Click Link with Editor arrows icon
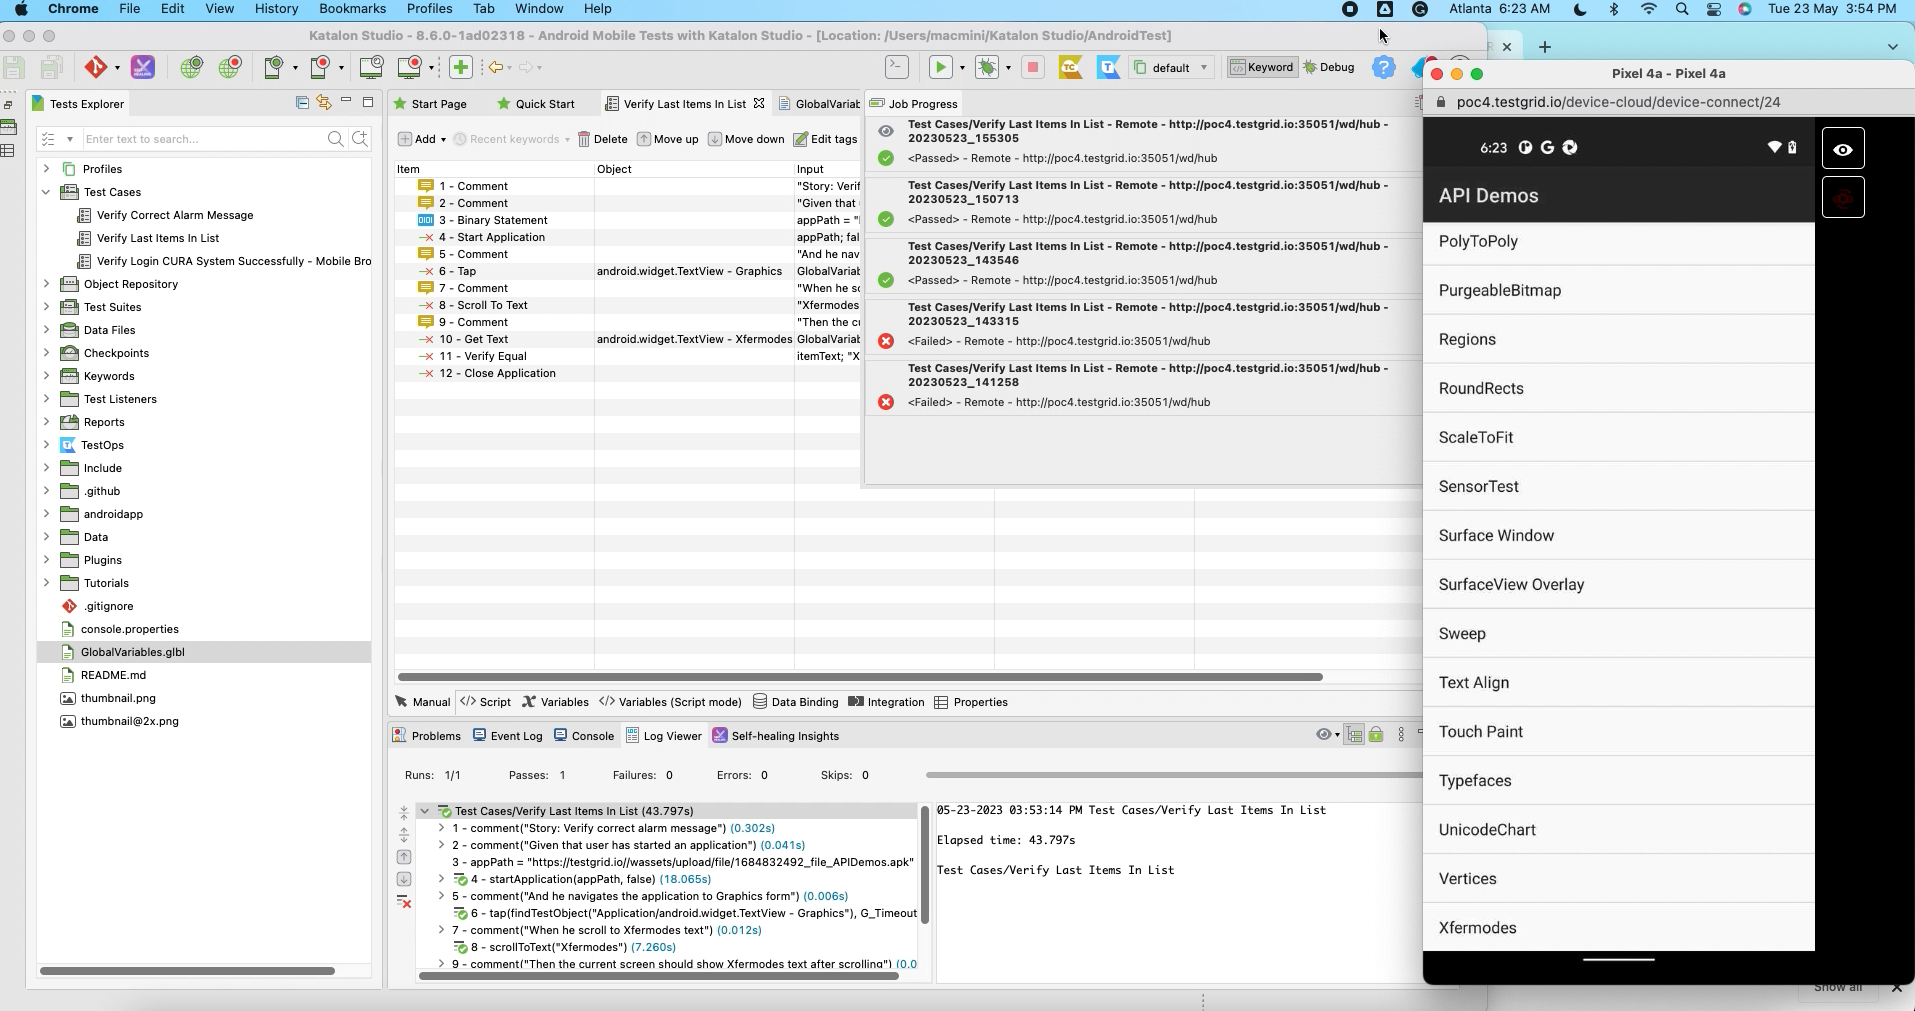This screenshot has height=1011, width=1915. (323, 102)
